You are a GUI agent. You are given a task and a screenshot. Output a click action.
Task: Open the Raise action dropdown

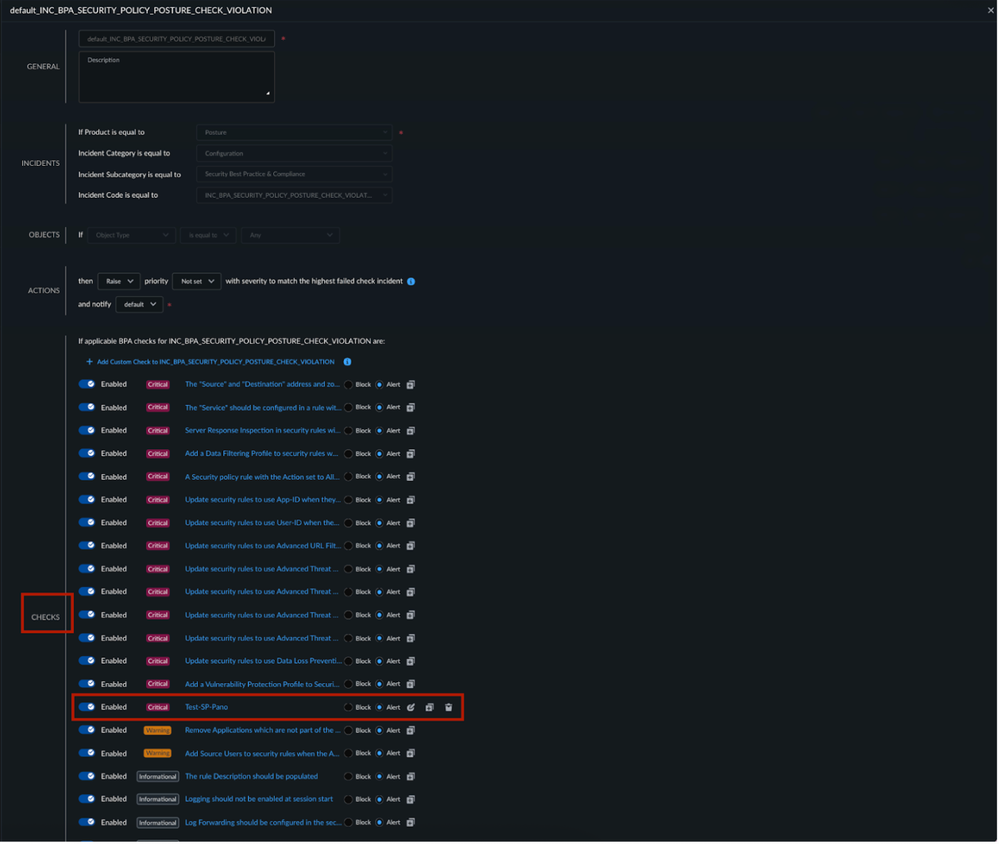click(119, 282)
